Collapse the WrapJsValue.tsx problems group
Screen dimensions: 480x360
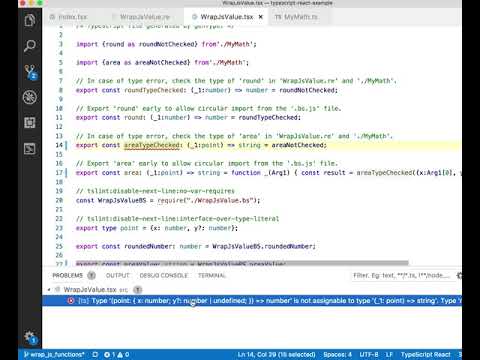pyautogui.click(x=49, y=290)
